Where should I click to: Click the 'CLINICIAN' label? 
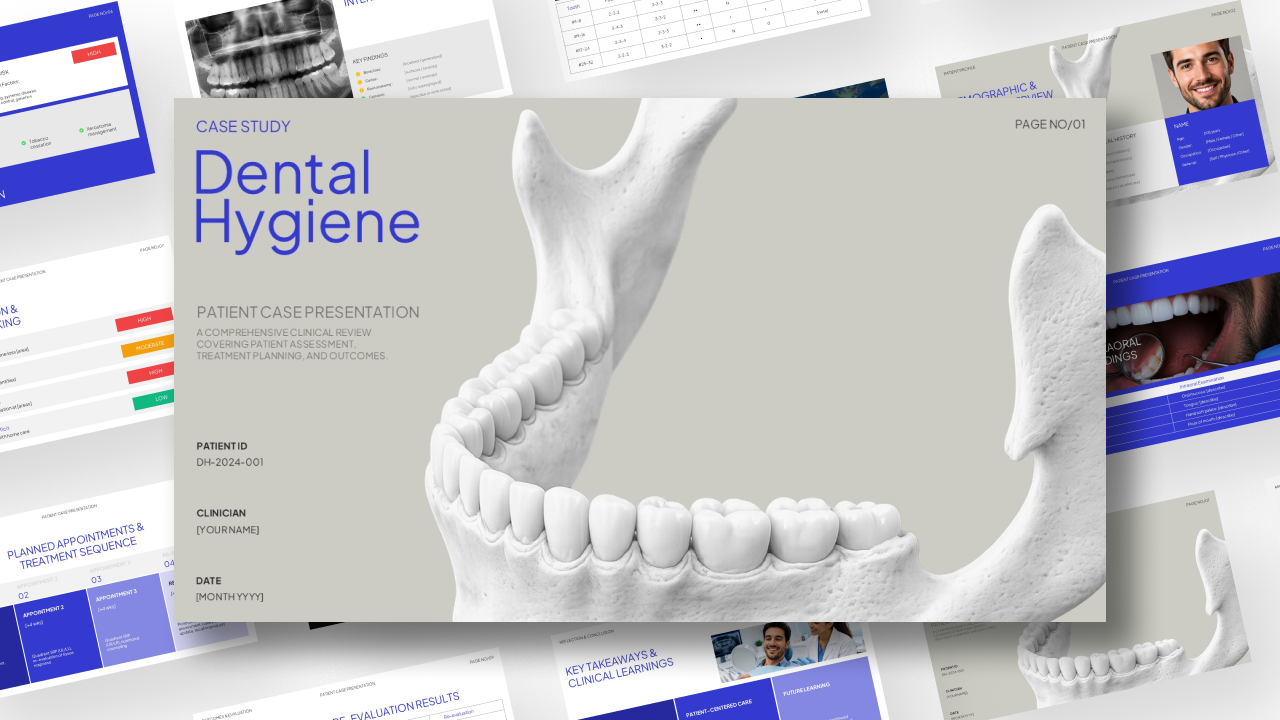click(221, 513)
